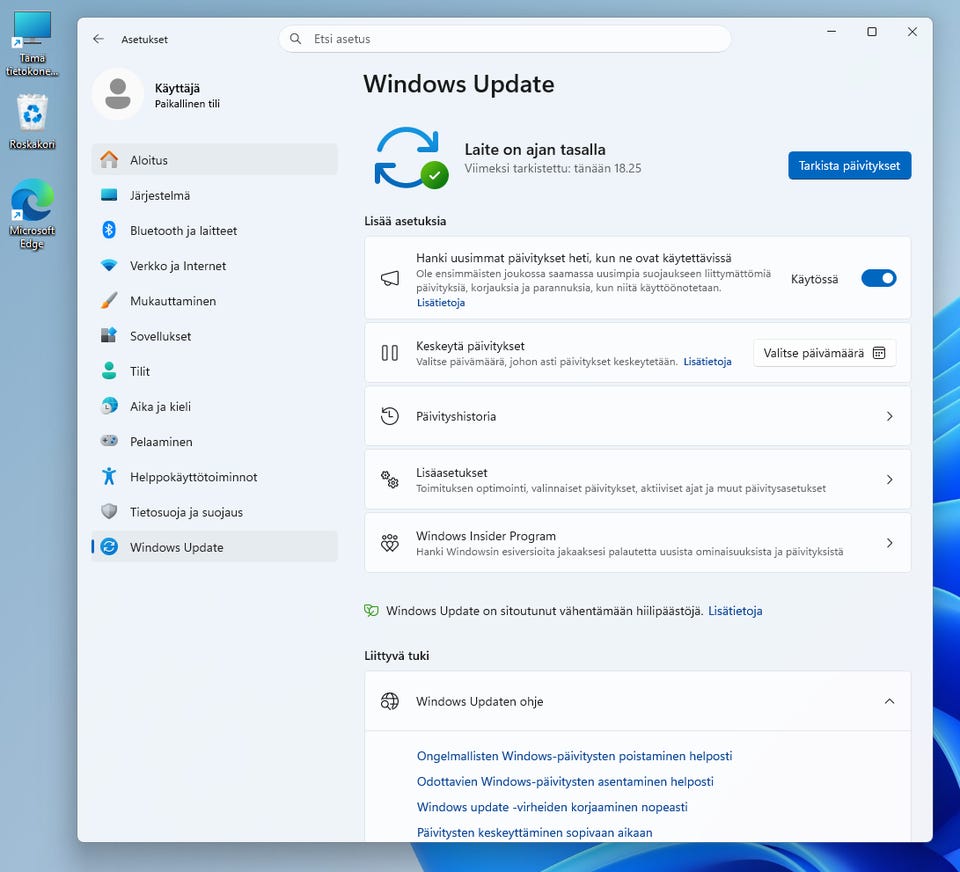This screenshot has height=872, width=960.
Task: Click the Tietosuoja ja suojaus shield icon
Action: click(x=109, y=511)
